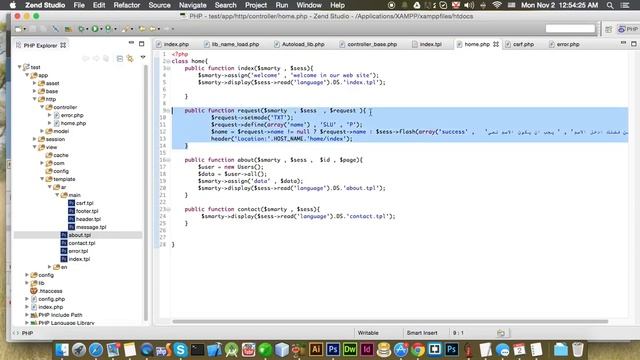The width and height of the screenshot is (640, 360).
Task: Click the Last Edit Location toolbar icon
Action: click(x=142, y=29)
